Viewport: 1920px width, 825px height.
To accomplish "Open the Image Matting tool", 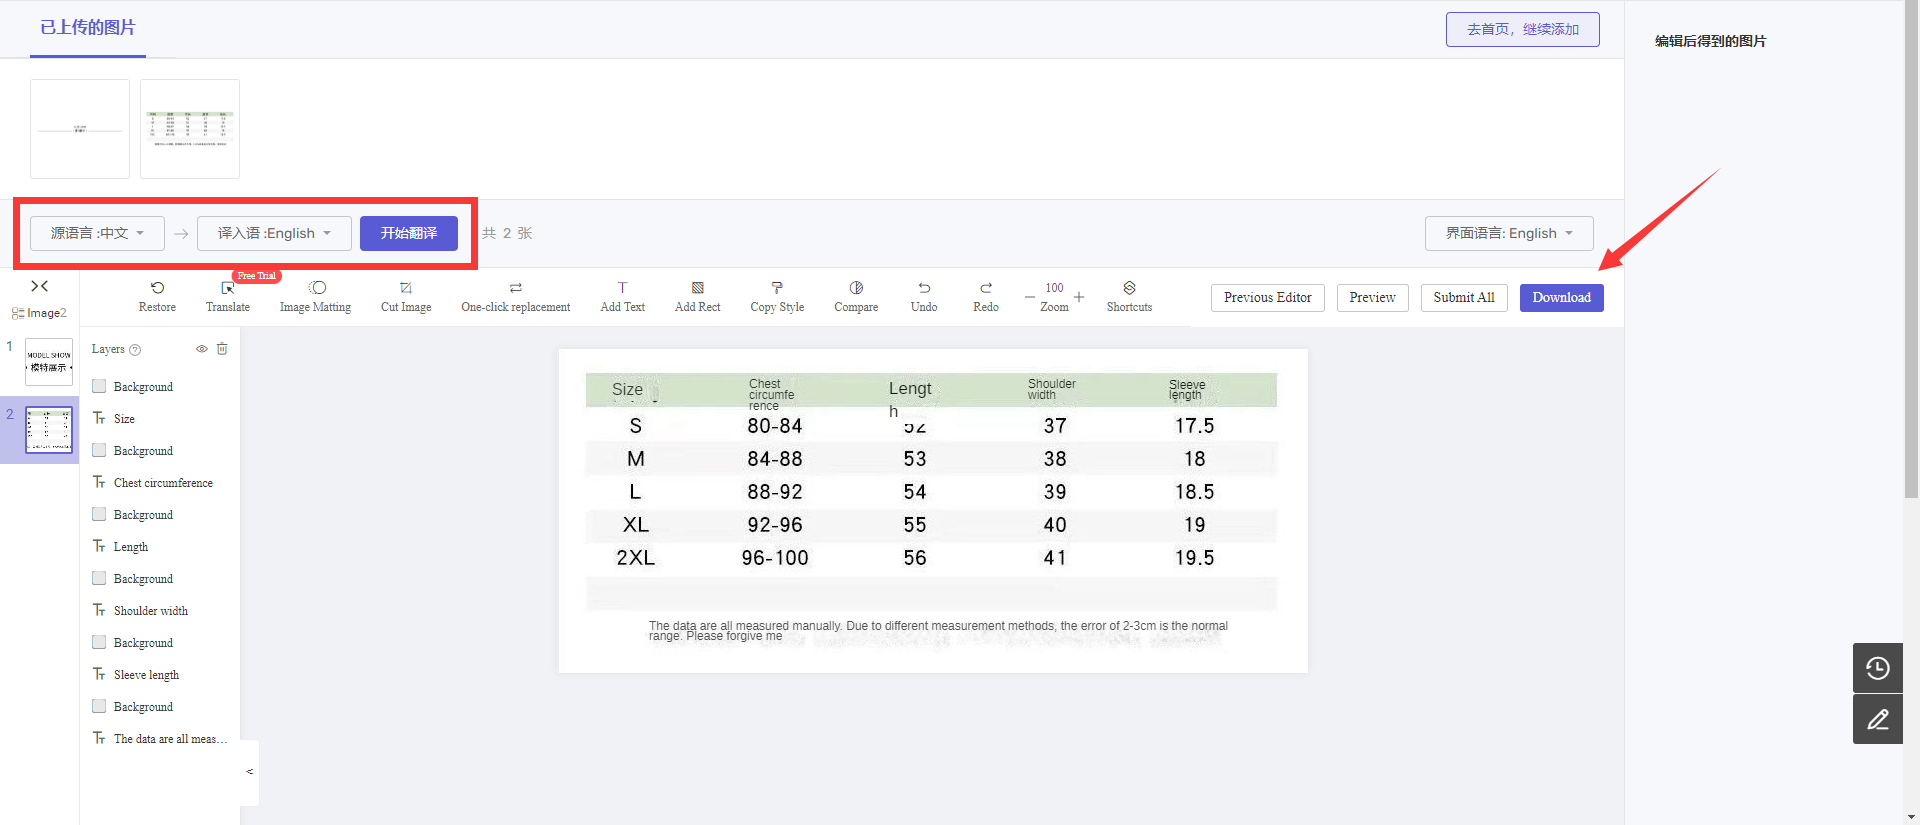I will pyautogui.click(x=316, y=297).
